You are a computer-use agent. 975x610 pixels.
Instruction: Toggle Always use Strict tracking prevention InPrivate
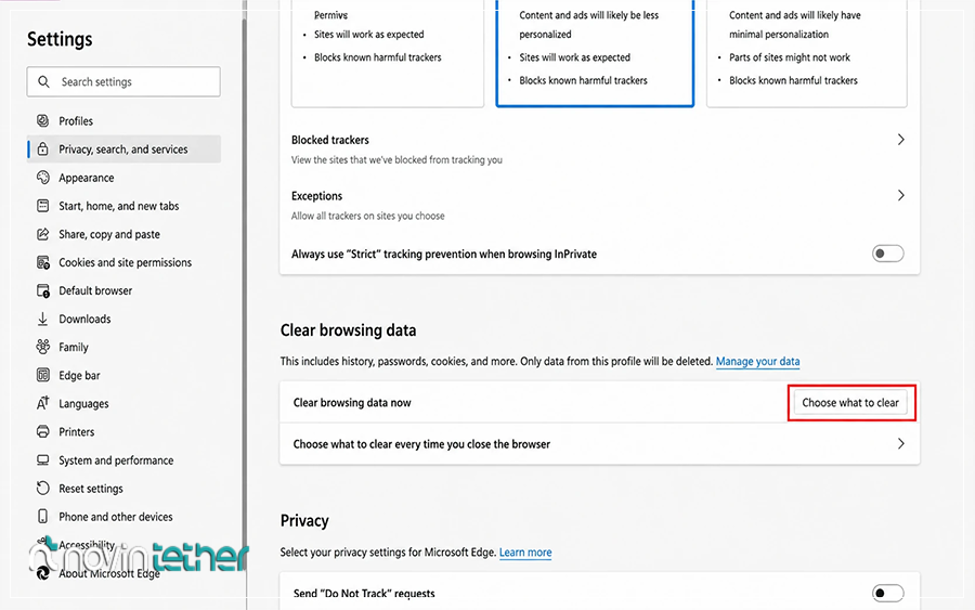click(x=887, y=254)
